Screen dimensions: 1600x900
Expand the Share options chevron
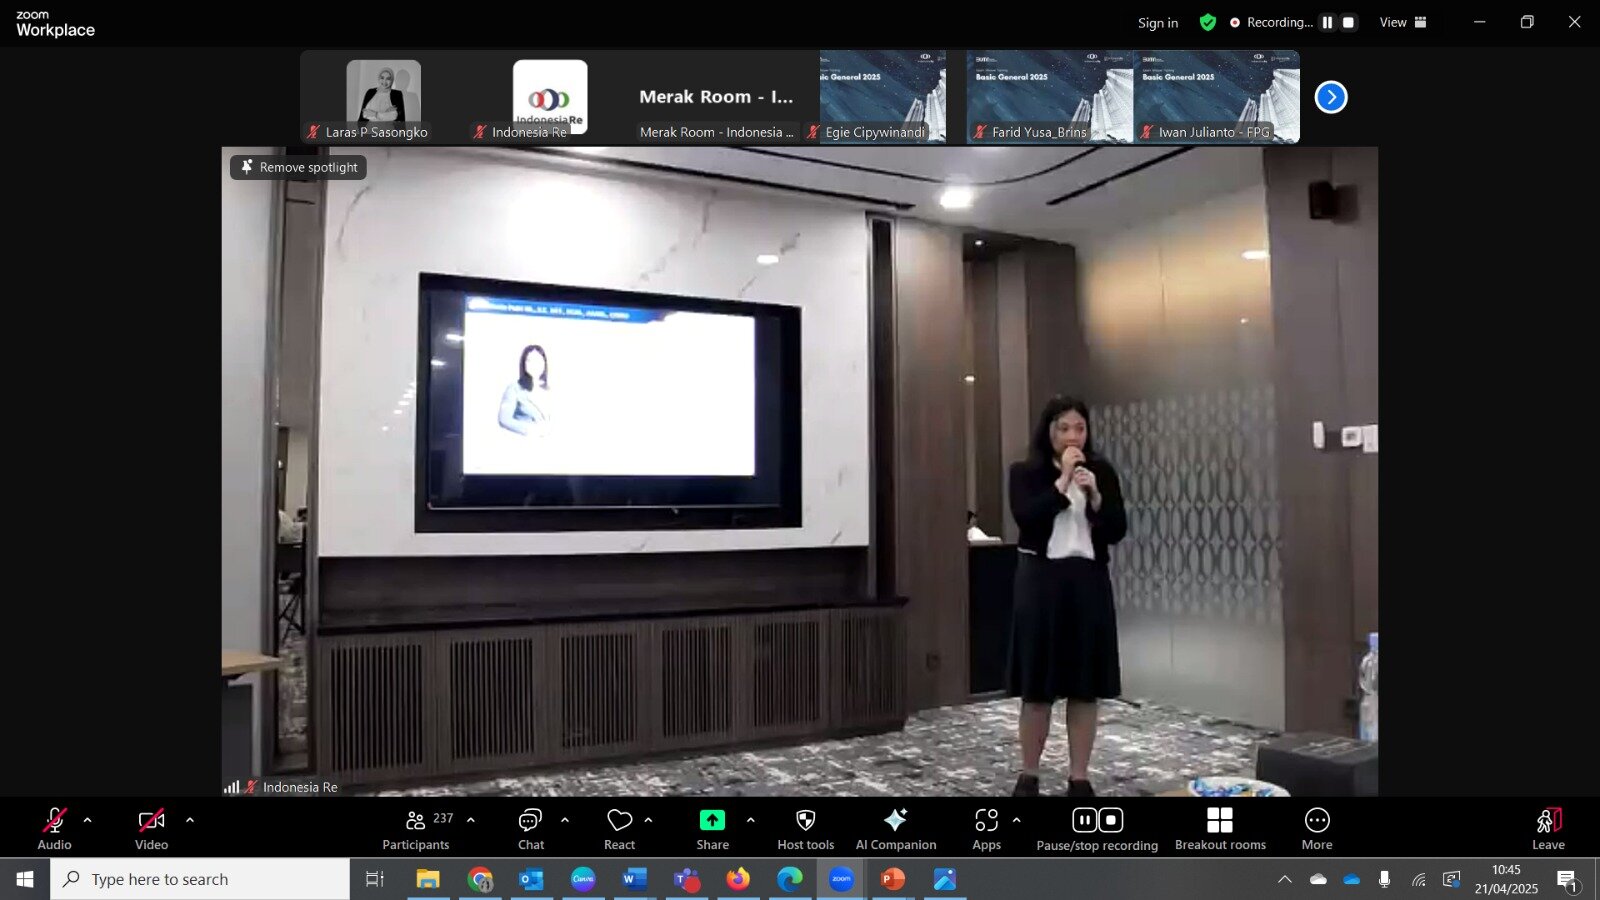click(x=751, y=820)
